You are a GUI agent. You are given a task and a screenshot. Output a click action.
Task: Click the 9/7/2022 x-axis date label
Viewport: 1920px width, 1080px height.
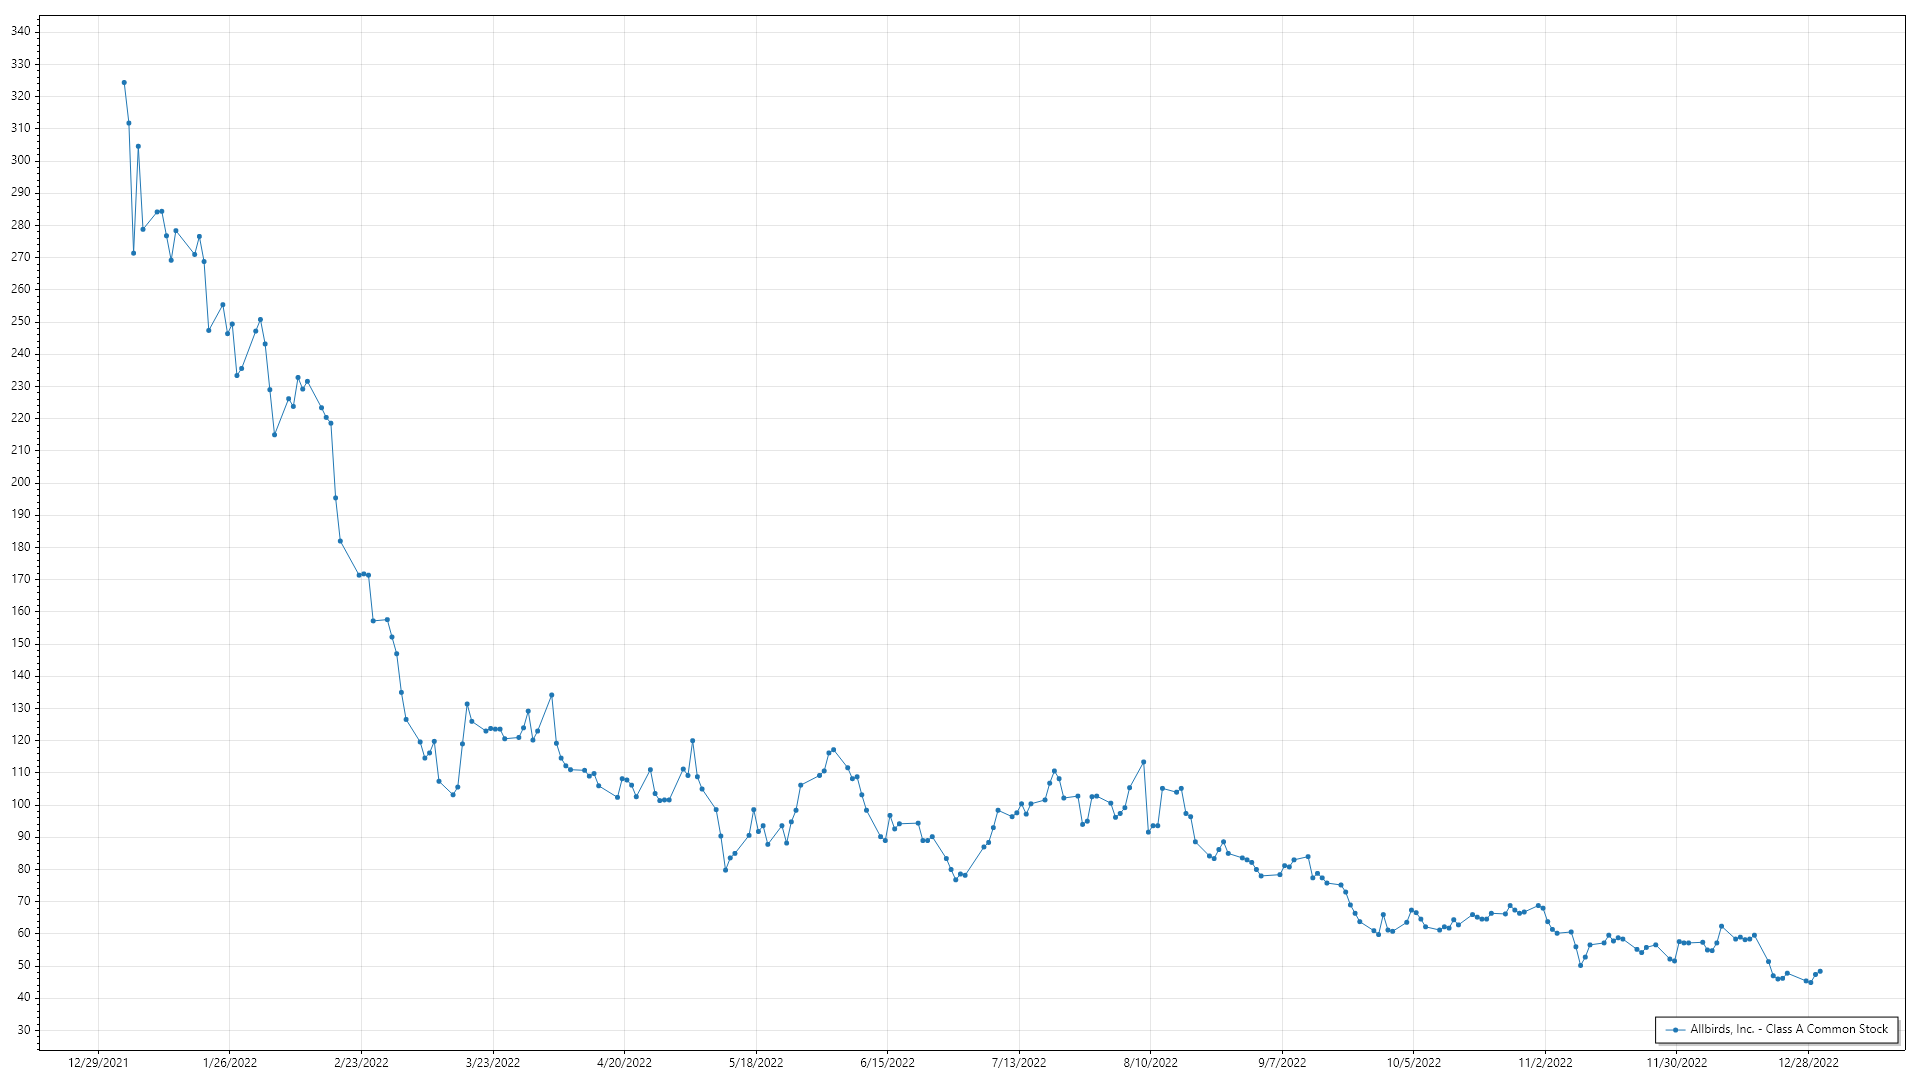pyautogui.click(x=1282, y=1062)
